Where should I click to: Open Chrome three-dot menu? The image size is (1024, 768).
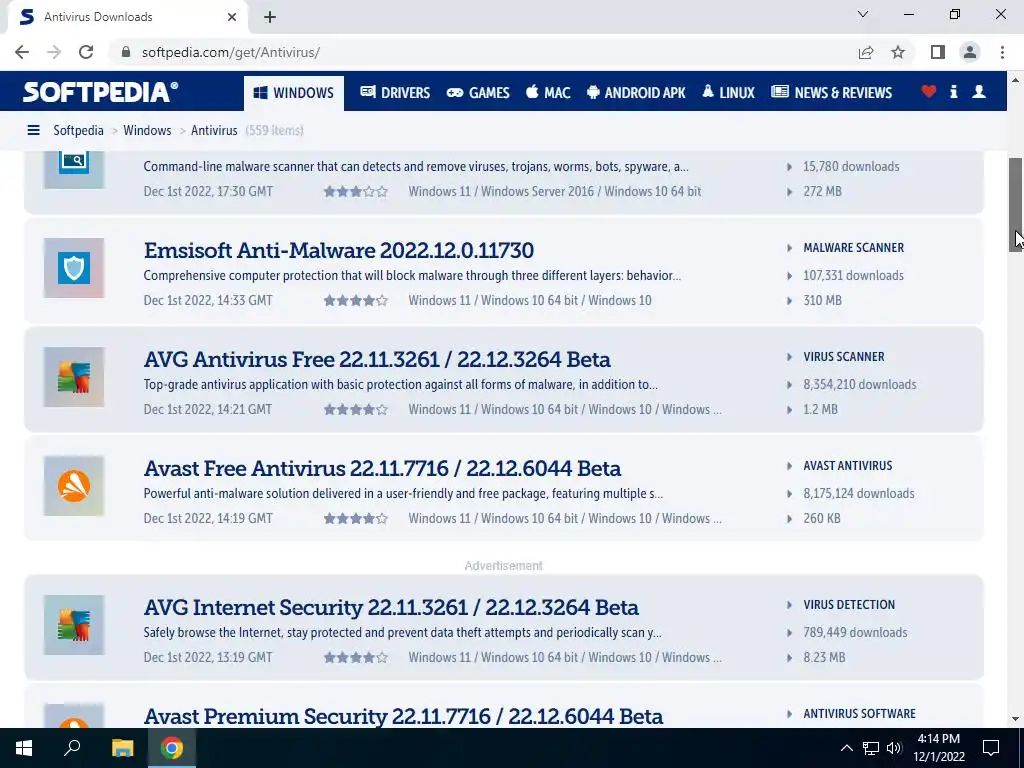coord(1002,52)
